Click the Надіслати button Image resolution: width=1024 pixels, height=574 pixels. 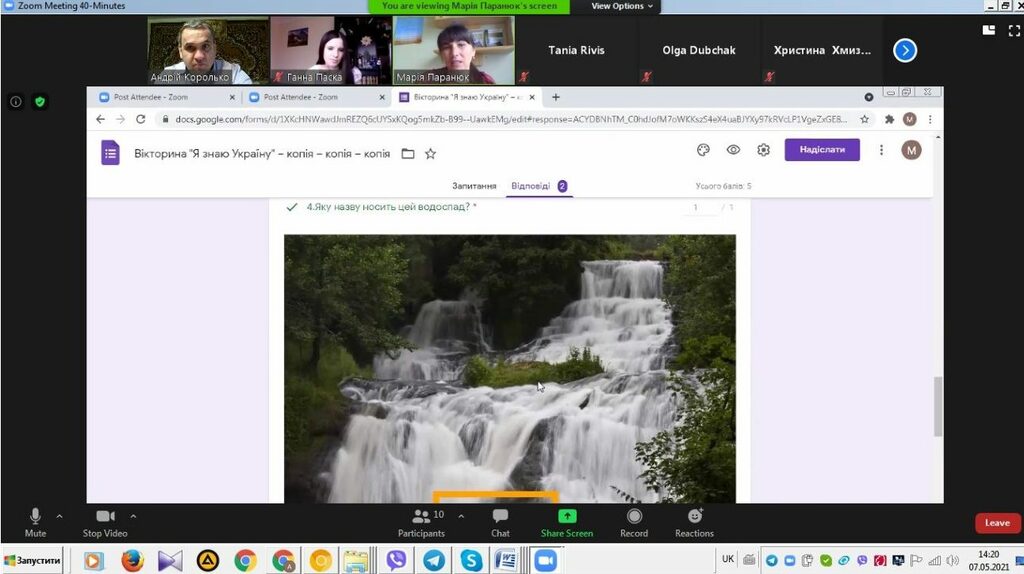(821, 150)
